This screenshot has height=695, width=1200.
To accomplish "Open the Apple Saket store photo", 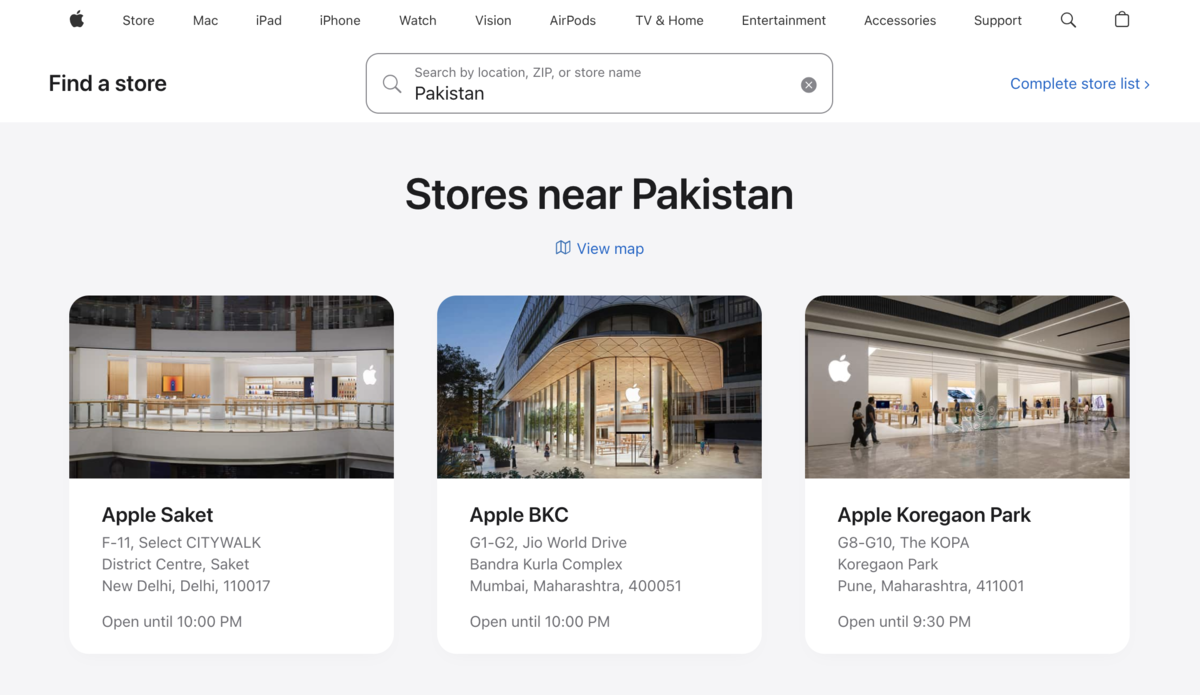I will click(231, 386).
